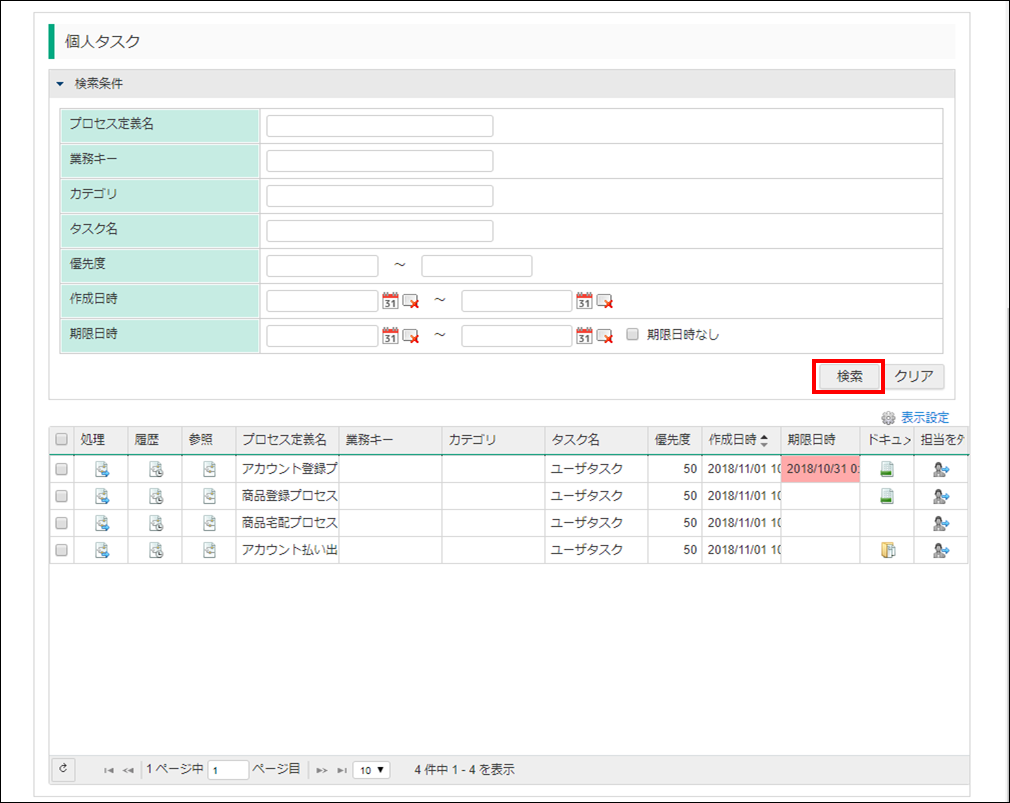Open history icon for 商品登録プロセス row

155,496
